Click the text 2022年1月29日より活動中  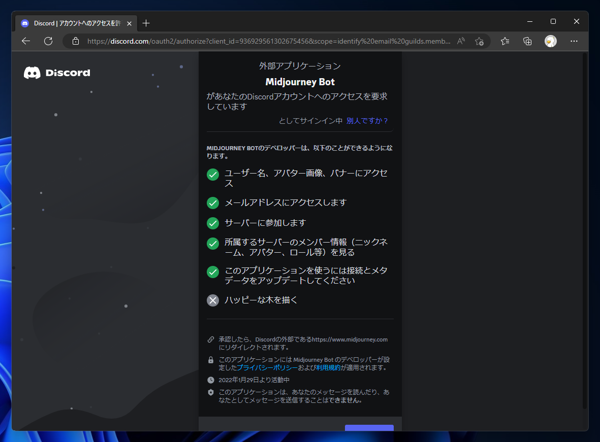pyautogui.click(x=254, y=380)
